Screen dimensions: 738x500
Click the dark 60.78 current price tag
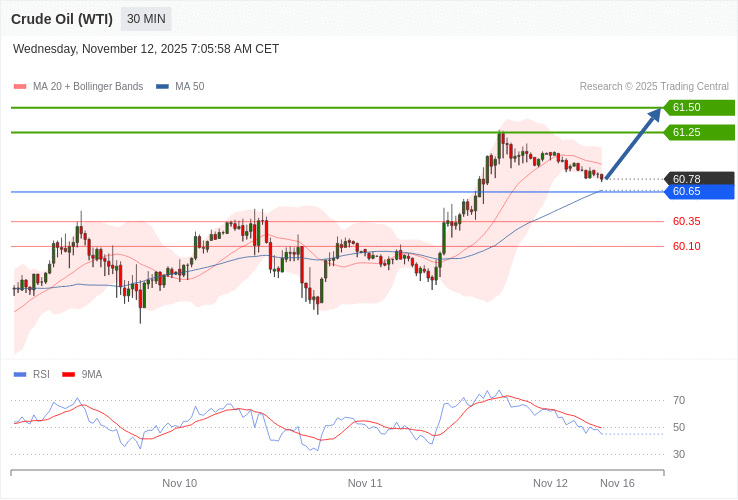[x=698, y=179]
